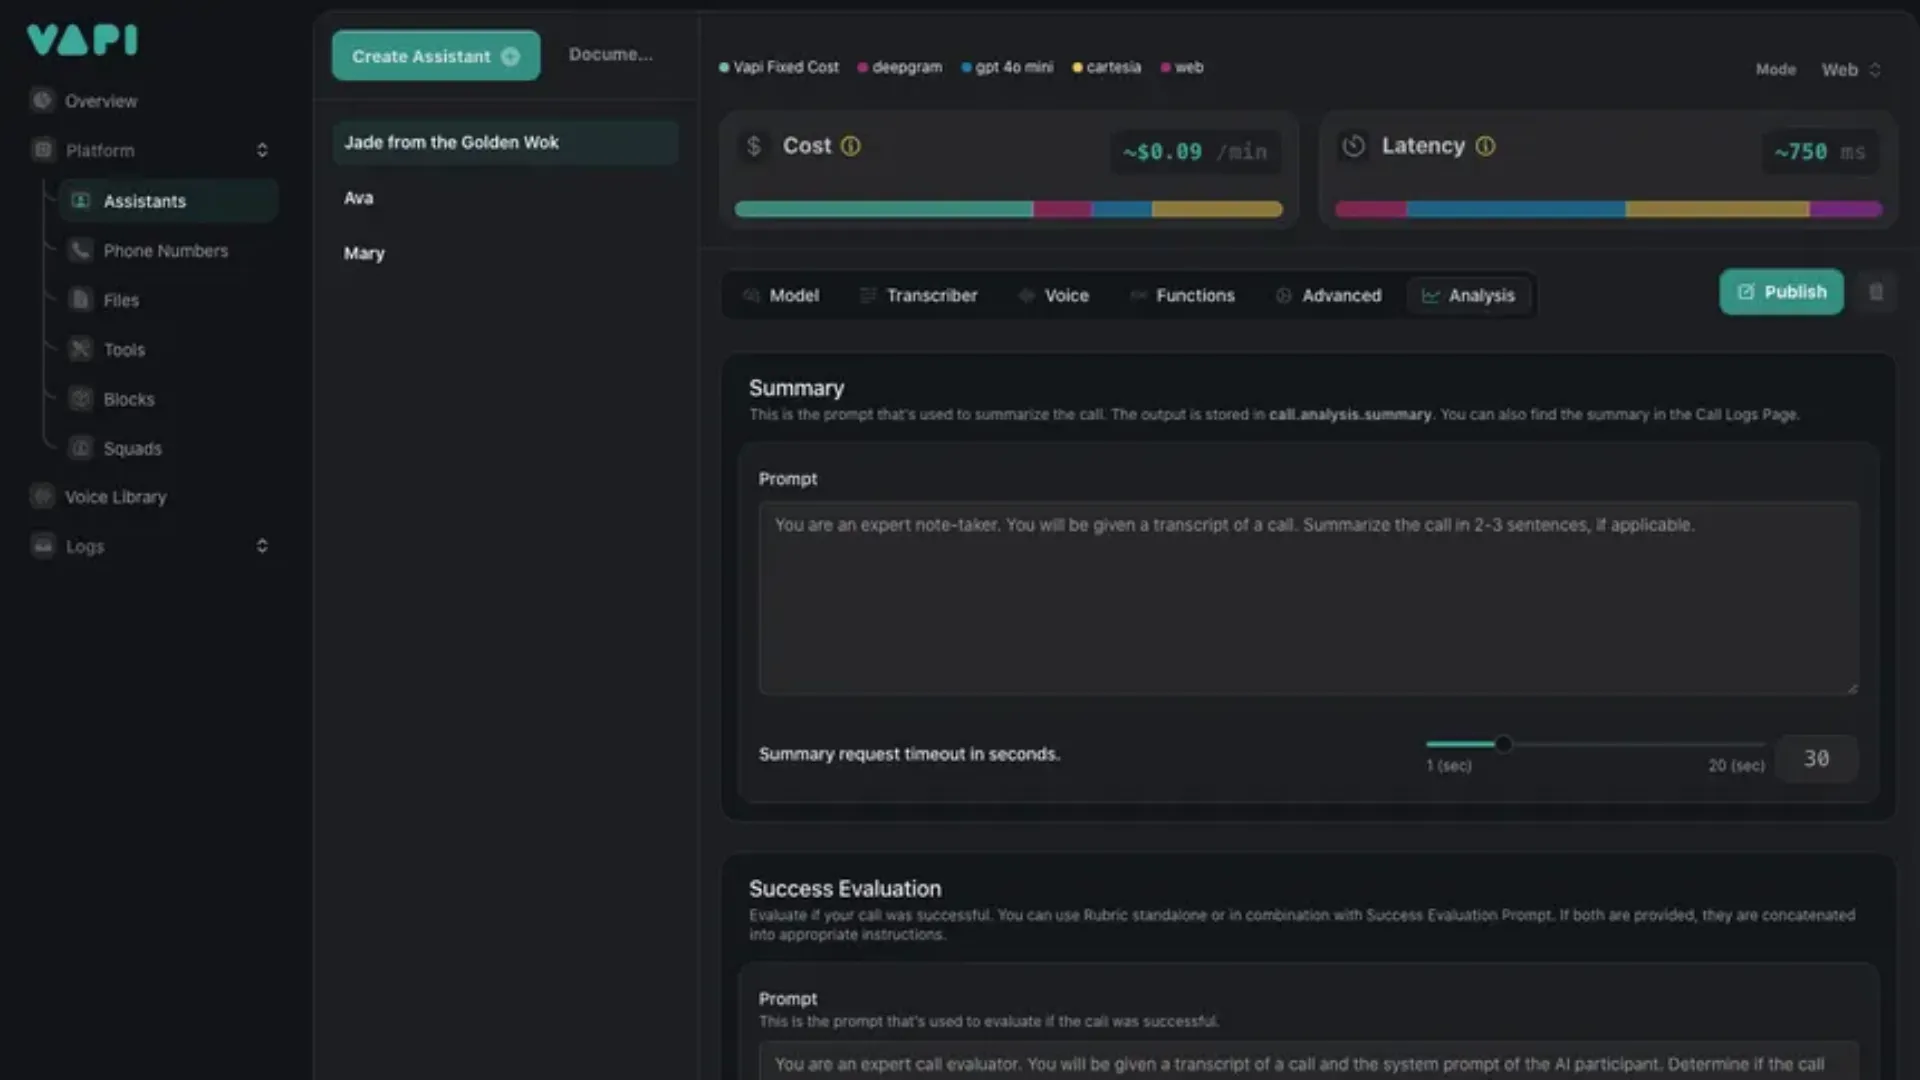
Task: Click the Overview sidebar label
Action: pyautogui.click(x=101, y=101)
